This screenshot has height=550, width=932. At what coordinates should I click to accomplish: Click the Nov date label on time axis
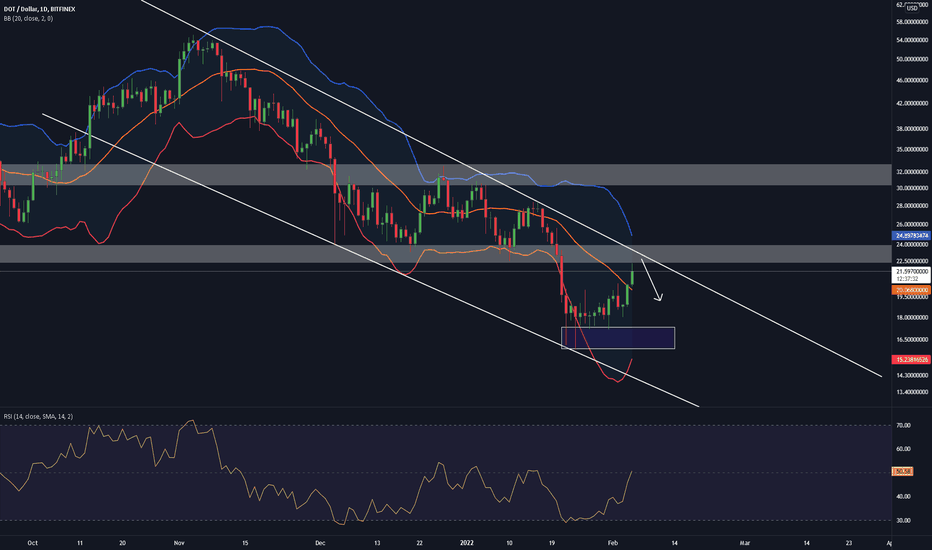tap(180, 543)
